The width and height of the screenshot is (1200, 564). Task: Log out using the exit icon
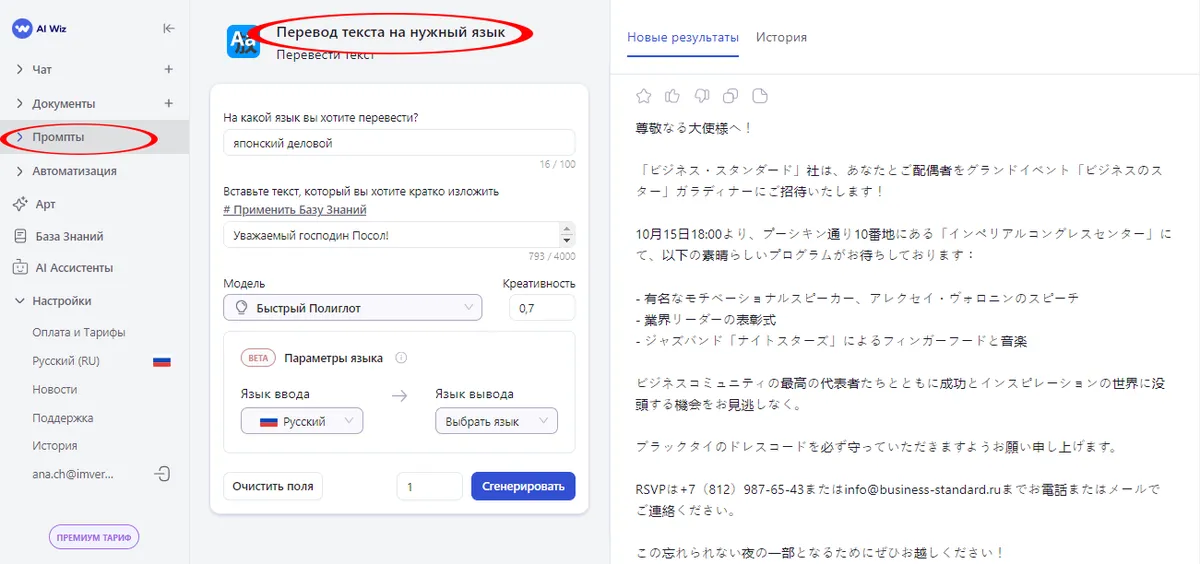tap(163, 474)
